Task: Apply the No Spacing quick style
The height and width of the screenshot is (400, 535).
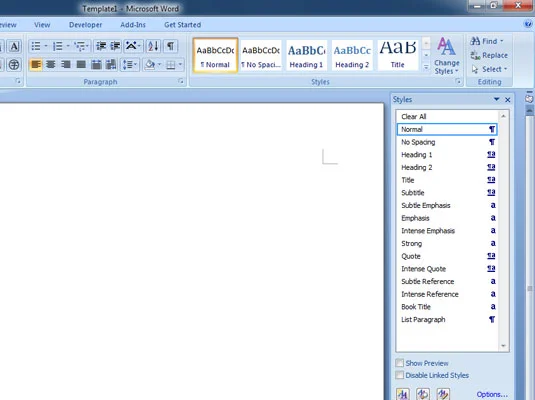Action: tap(261, 56)
